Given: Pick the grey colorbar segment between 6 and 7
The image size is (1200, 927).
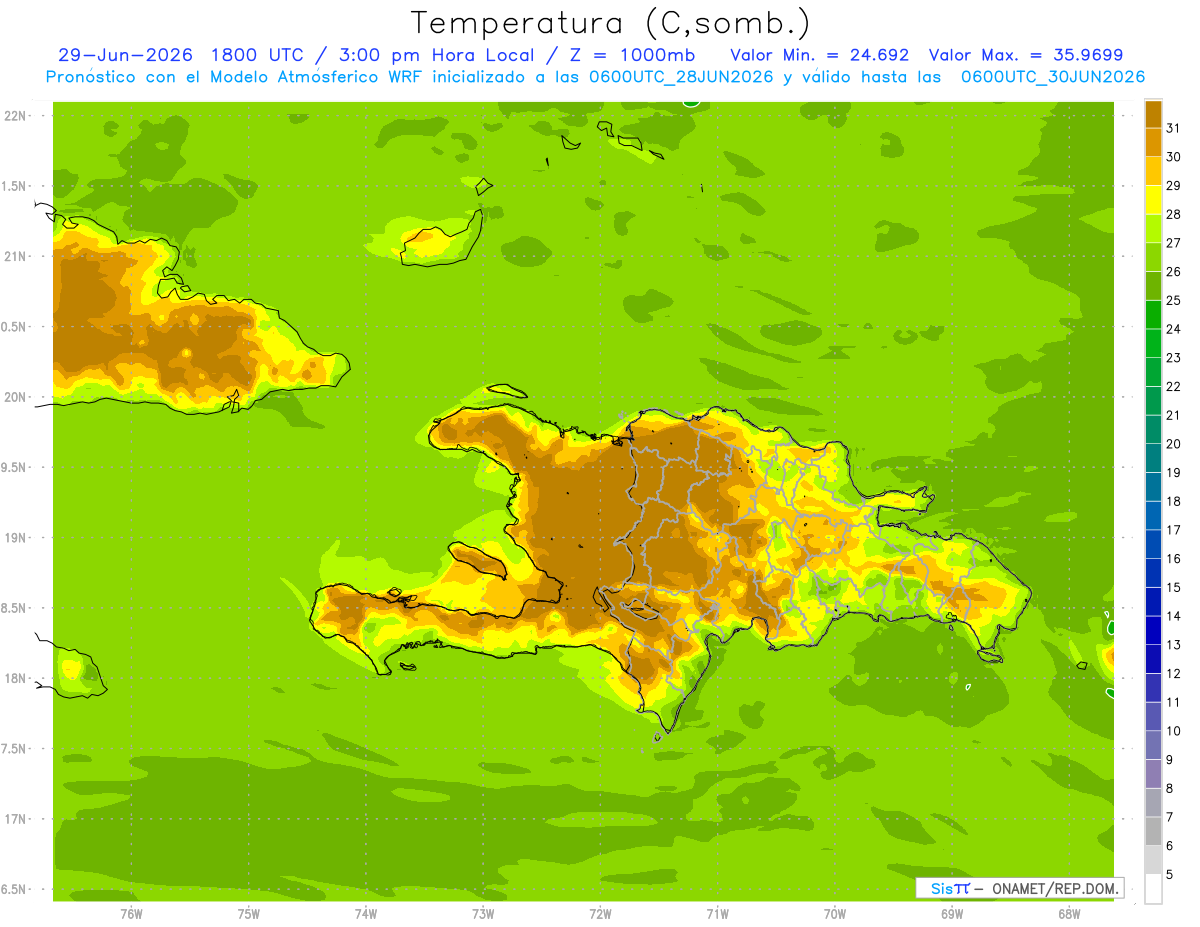Looking at the screenshot, I should click(1153, 831).
